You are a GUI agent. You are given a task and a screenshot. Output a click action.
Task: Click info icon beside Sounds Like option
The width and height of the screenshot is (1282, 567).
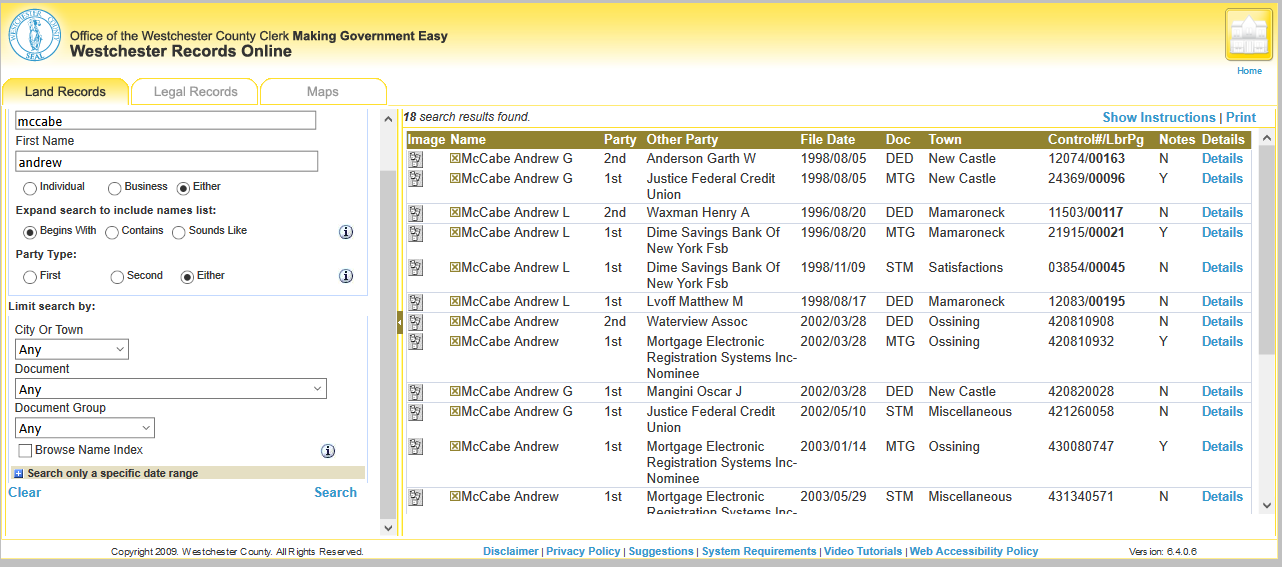pos(346,232)
